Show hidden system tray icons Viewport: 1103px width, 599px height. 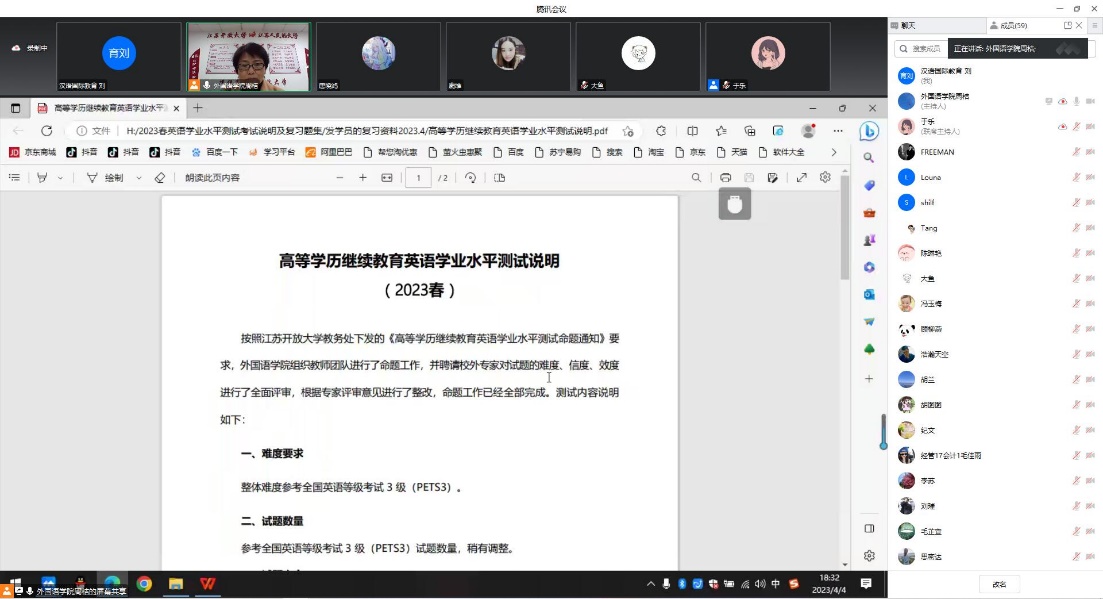(651, 583)
